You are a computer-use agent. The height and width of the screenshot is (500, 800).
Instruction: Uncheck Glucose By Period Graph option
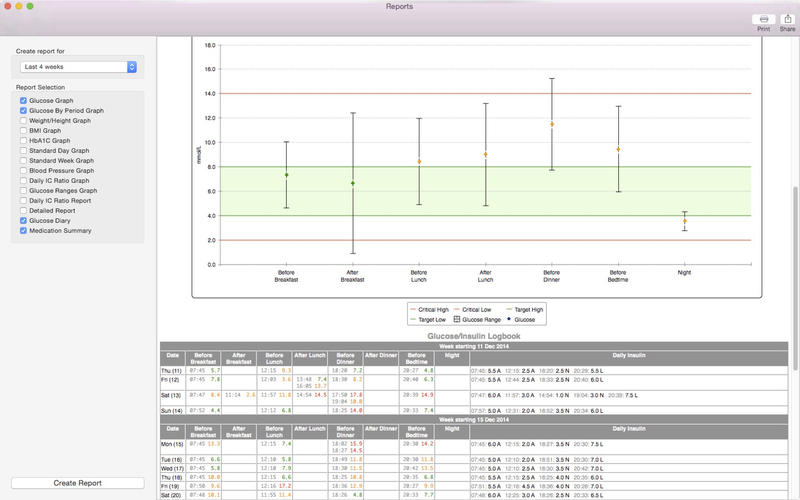point(23,111)
